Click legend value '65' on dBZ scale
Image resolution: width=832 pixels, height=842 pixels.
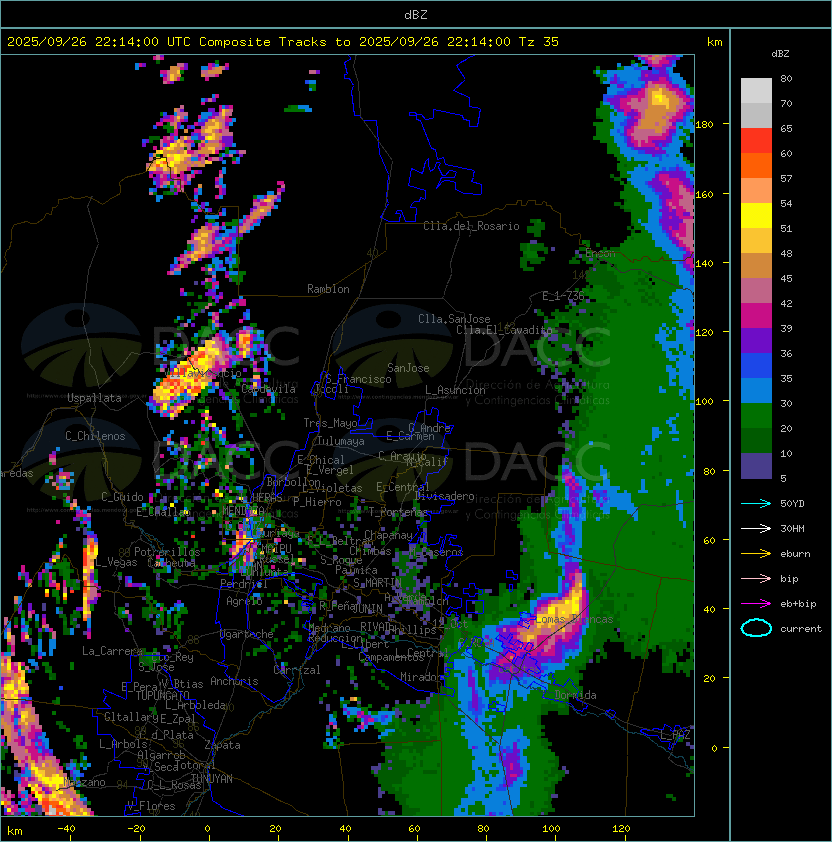(786, 129)
